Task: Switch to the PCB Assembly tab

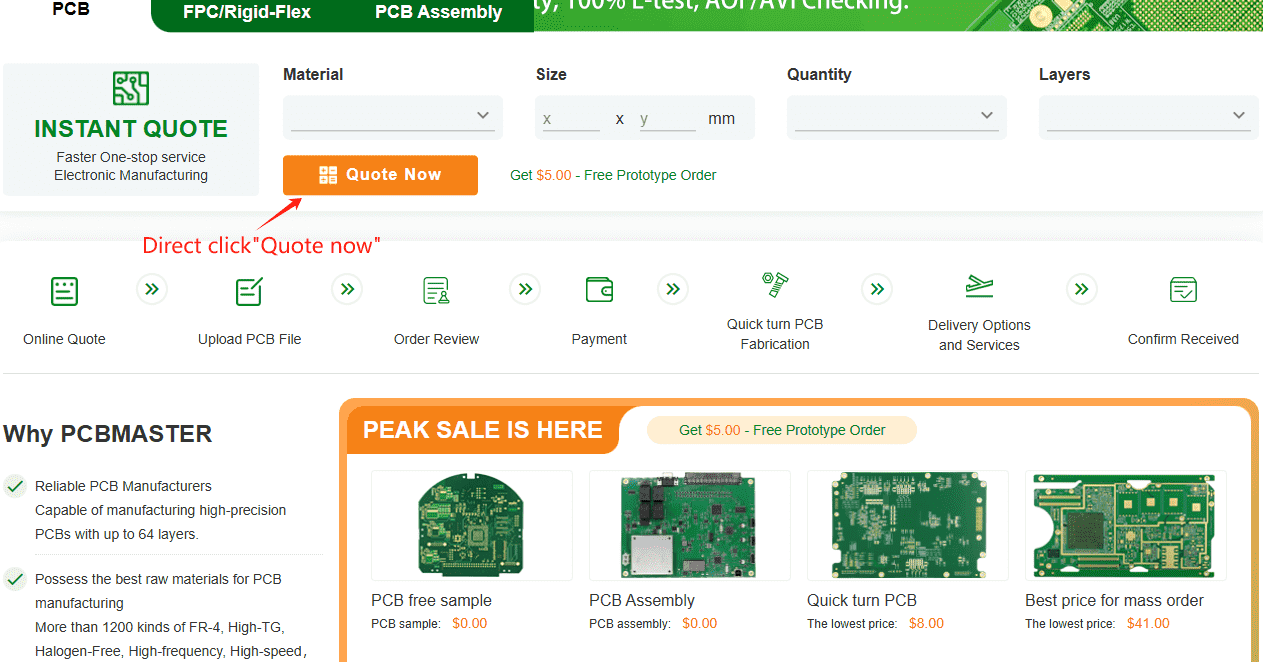Action: point(438,13)
